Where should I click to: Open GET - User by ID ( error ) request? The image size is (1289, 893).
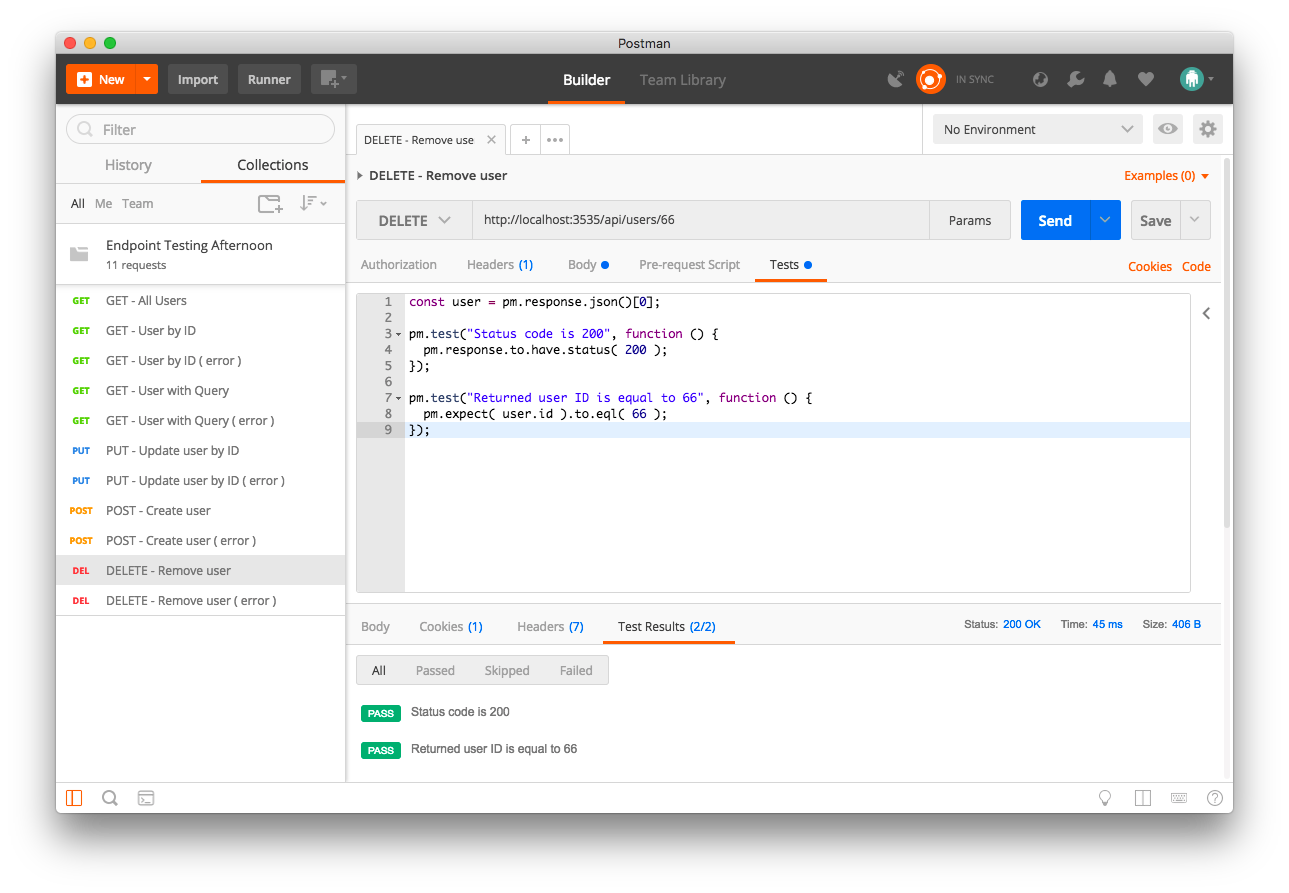coord(200,360)
